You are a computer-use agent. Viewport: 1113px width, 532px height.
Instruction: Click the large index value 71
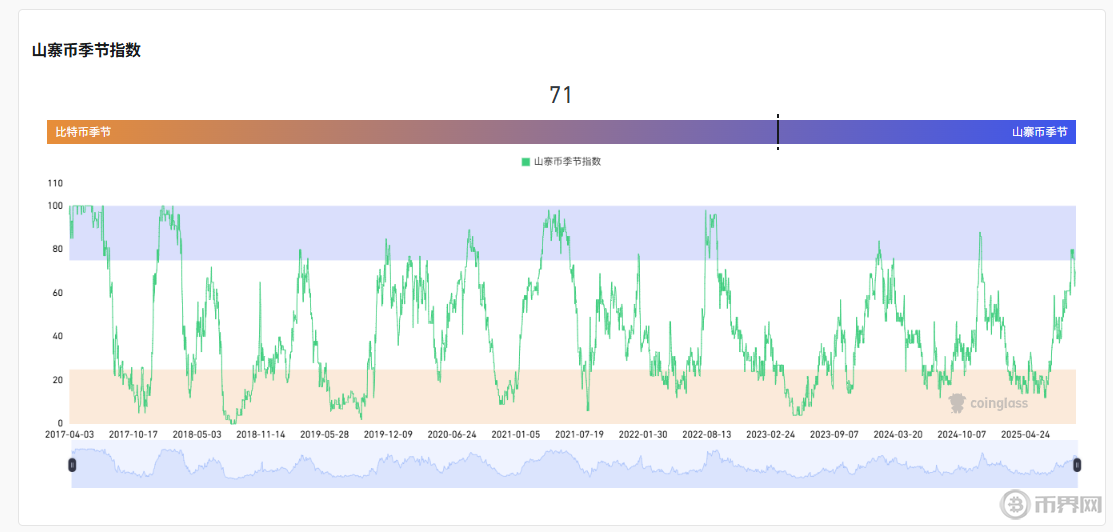click(561, 95)
